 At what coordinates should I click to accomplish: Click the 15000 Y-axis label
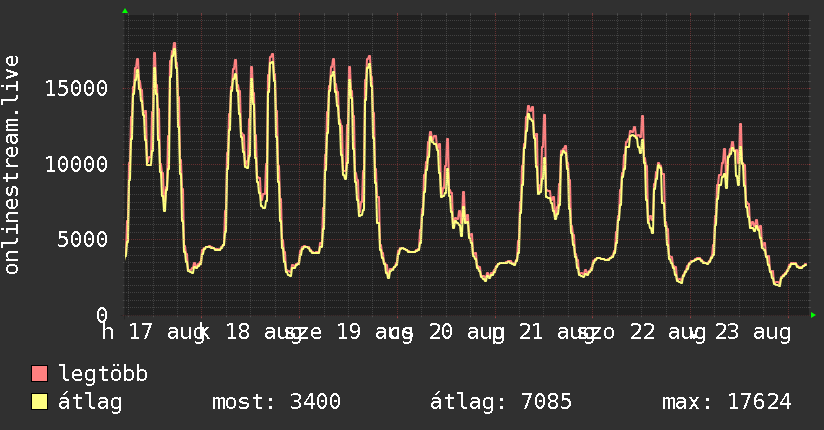point(76,88)
